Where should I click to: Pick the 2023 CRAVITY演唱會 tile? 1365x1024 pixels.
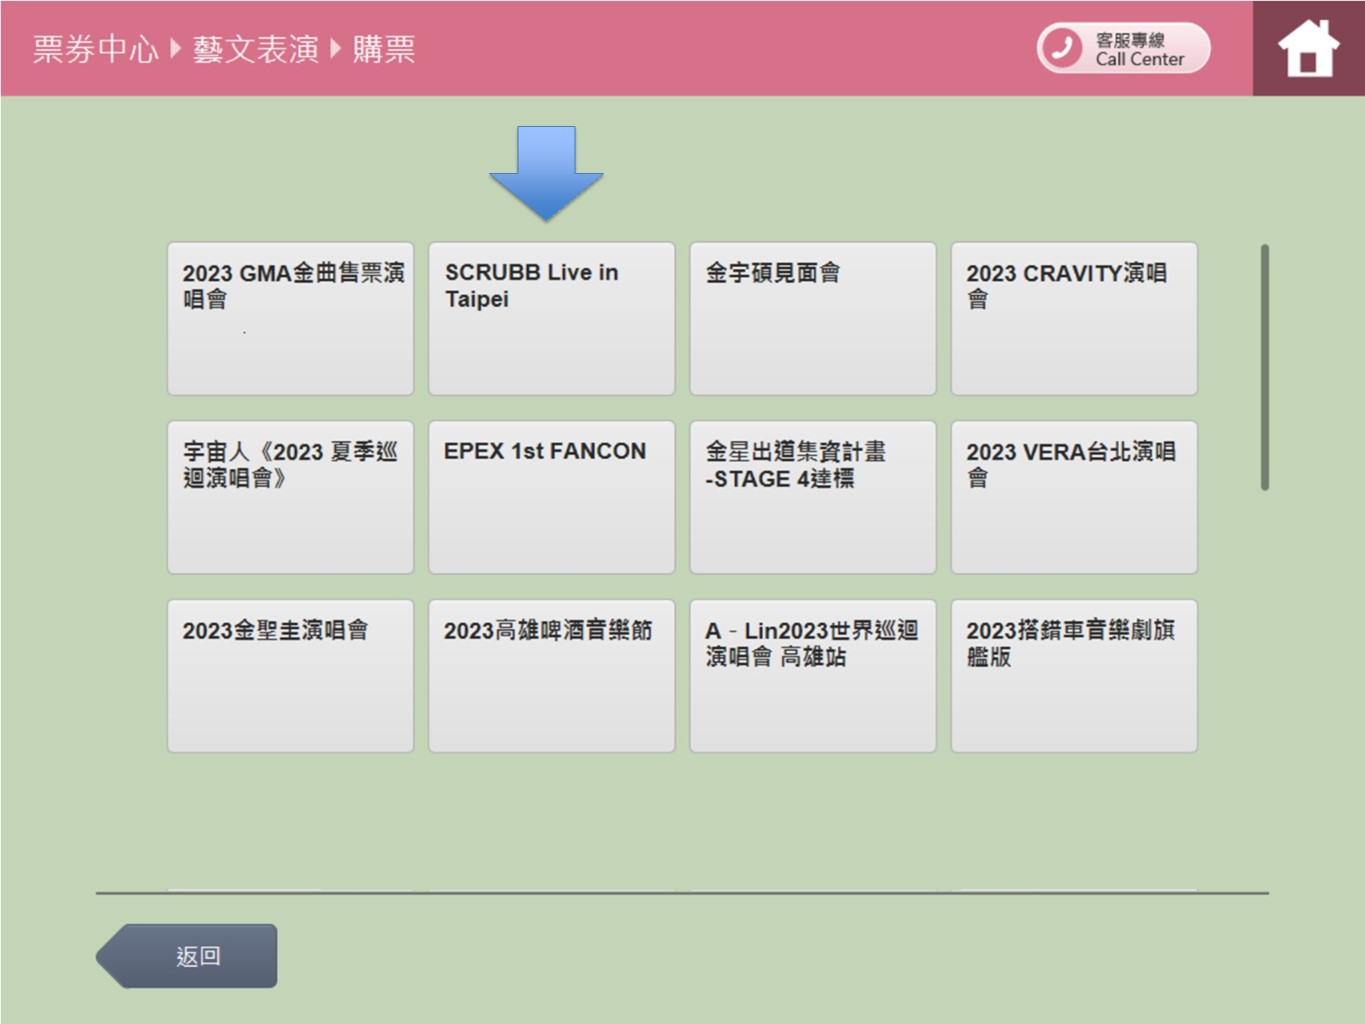tap(1073, 318)
